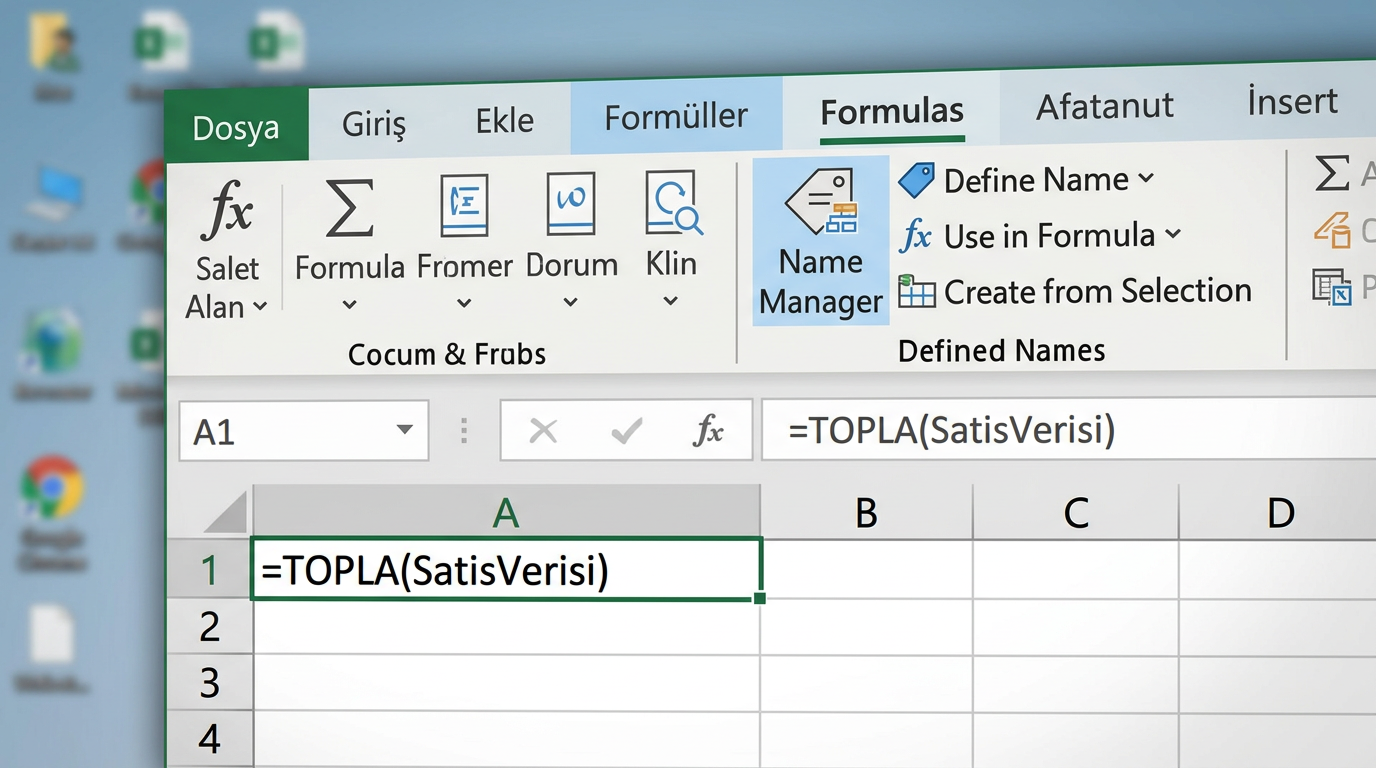The image size is (1376, 768).
Task: Open the Name Manager
Action: [821, 241]
